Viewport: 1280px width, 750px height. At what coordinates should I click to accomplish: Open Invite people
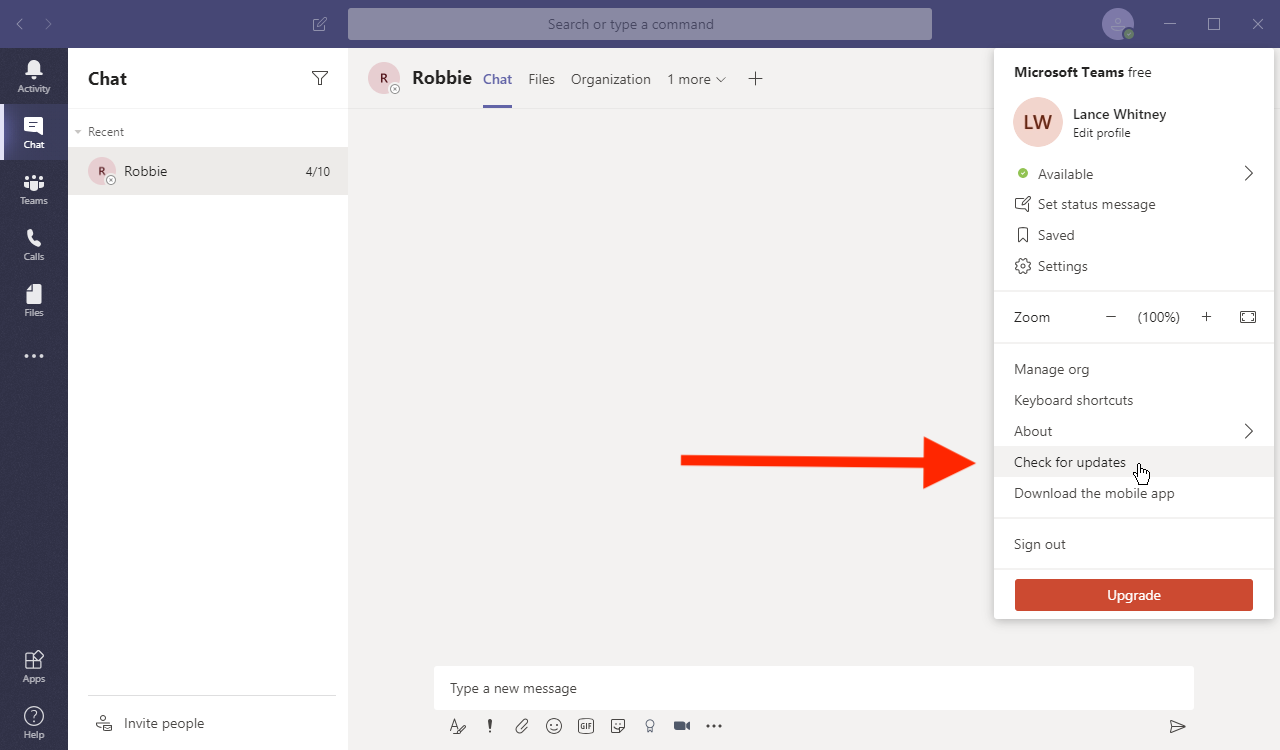[x=150, y=723]
